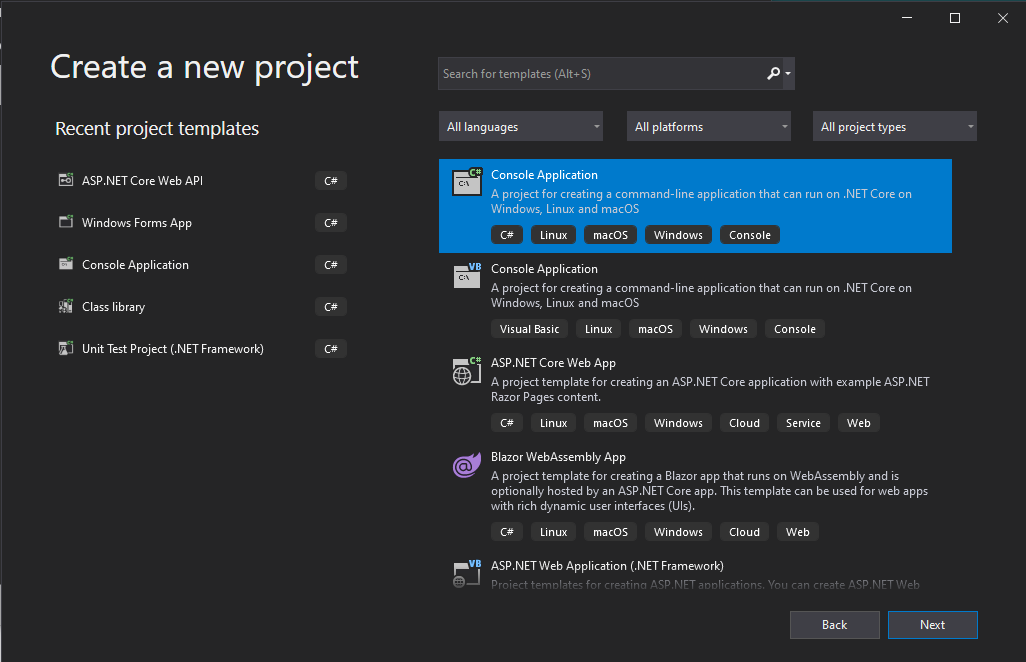
Task: Click the Unit Test Project icon
Action: coord(66,348)
